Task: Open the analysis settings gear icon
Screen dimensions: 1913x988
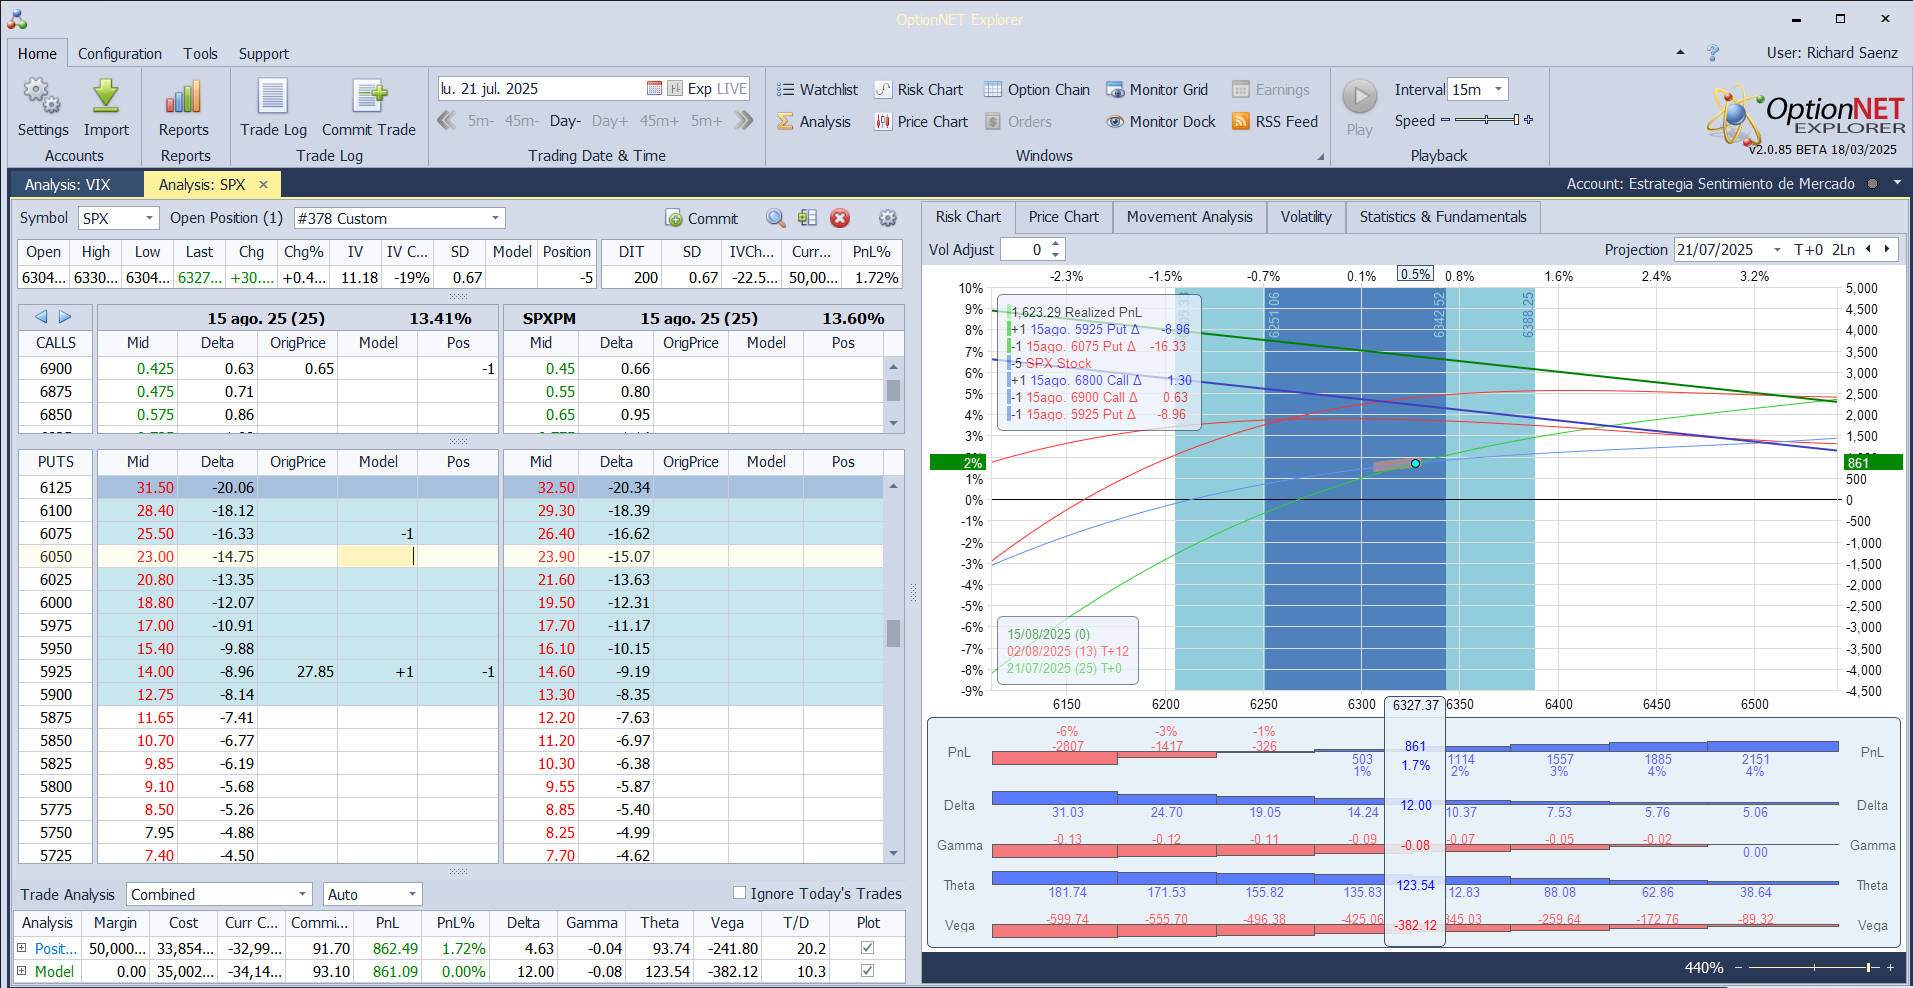Action: pyautogui.click(x=887, y=218)
